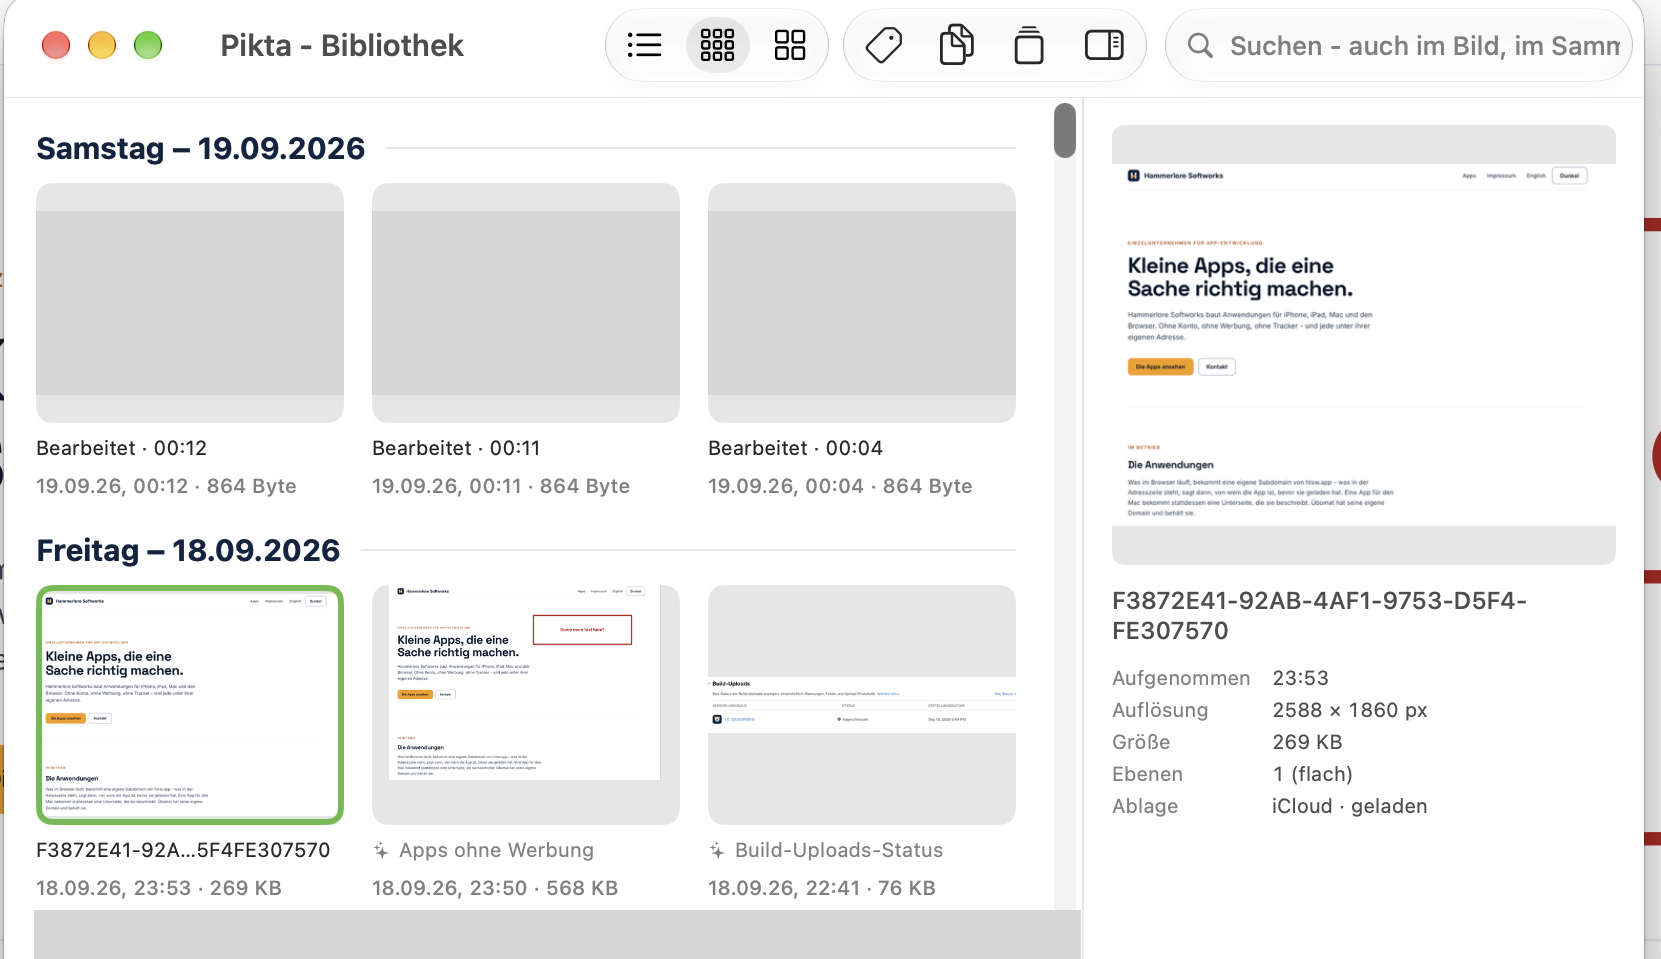
Task: Click metadata 19.09.26, 00:12 · 864 Byte
Action: click(166, 486)
